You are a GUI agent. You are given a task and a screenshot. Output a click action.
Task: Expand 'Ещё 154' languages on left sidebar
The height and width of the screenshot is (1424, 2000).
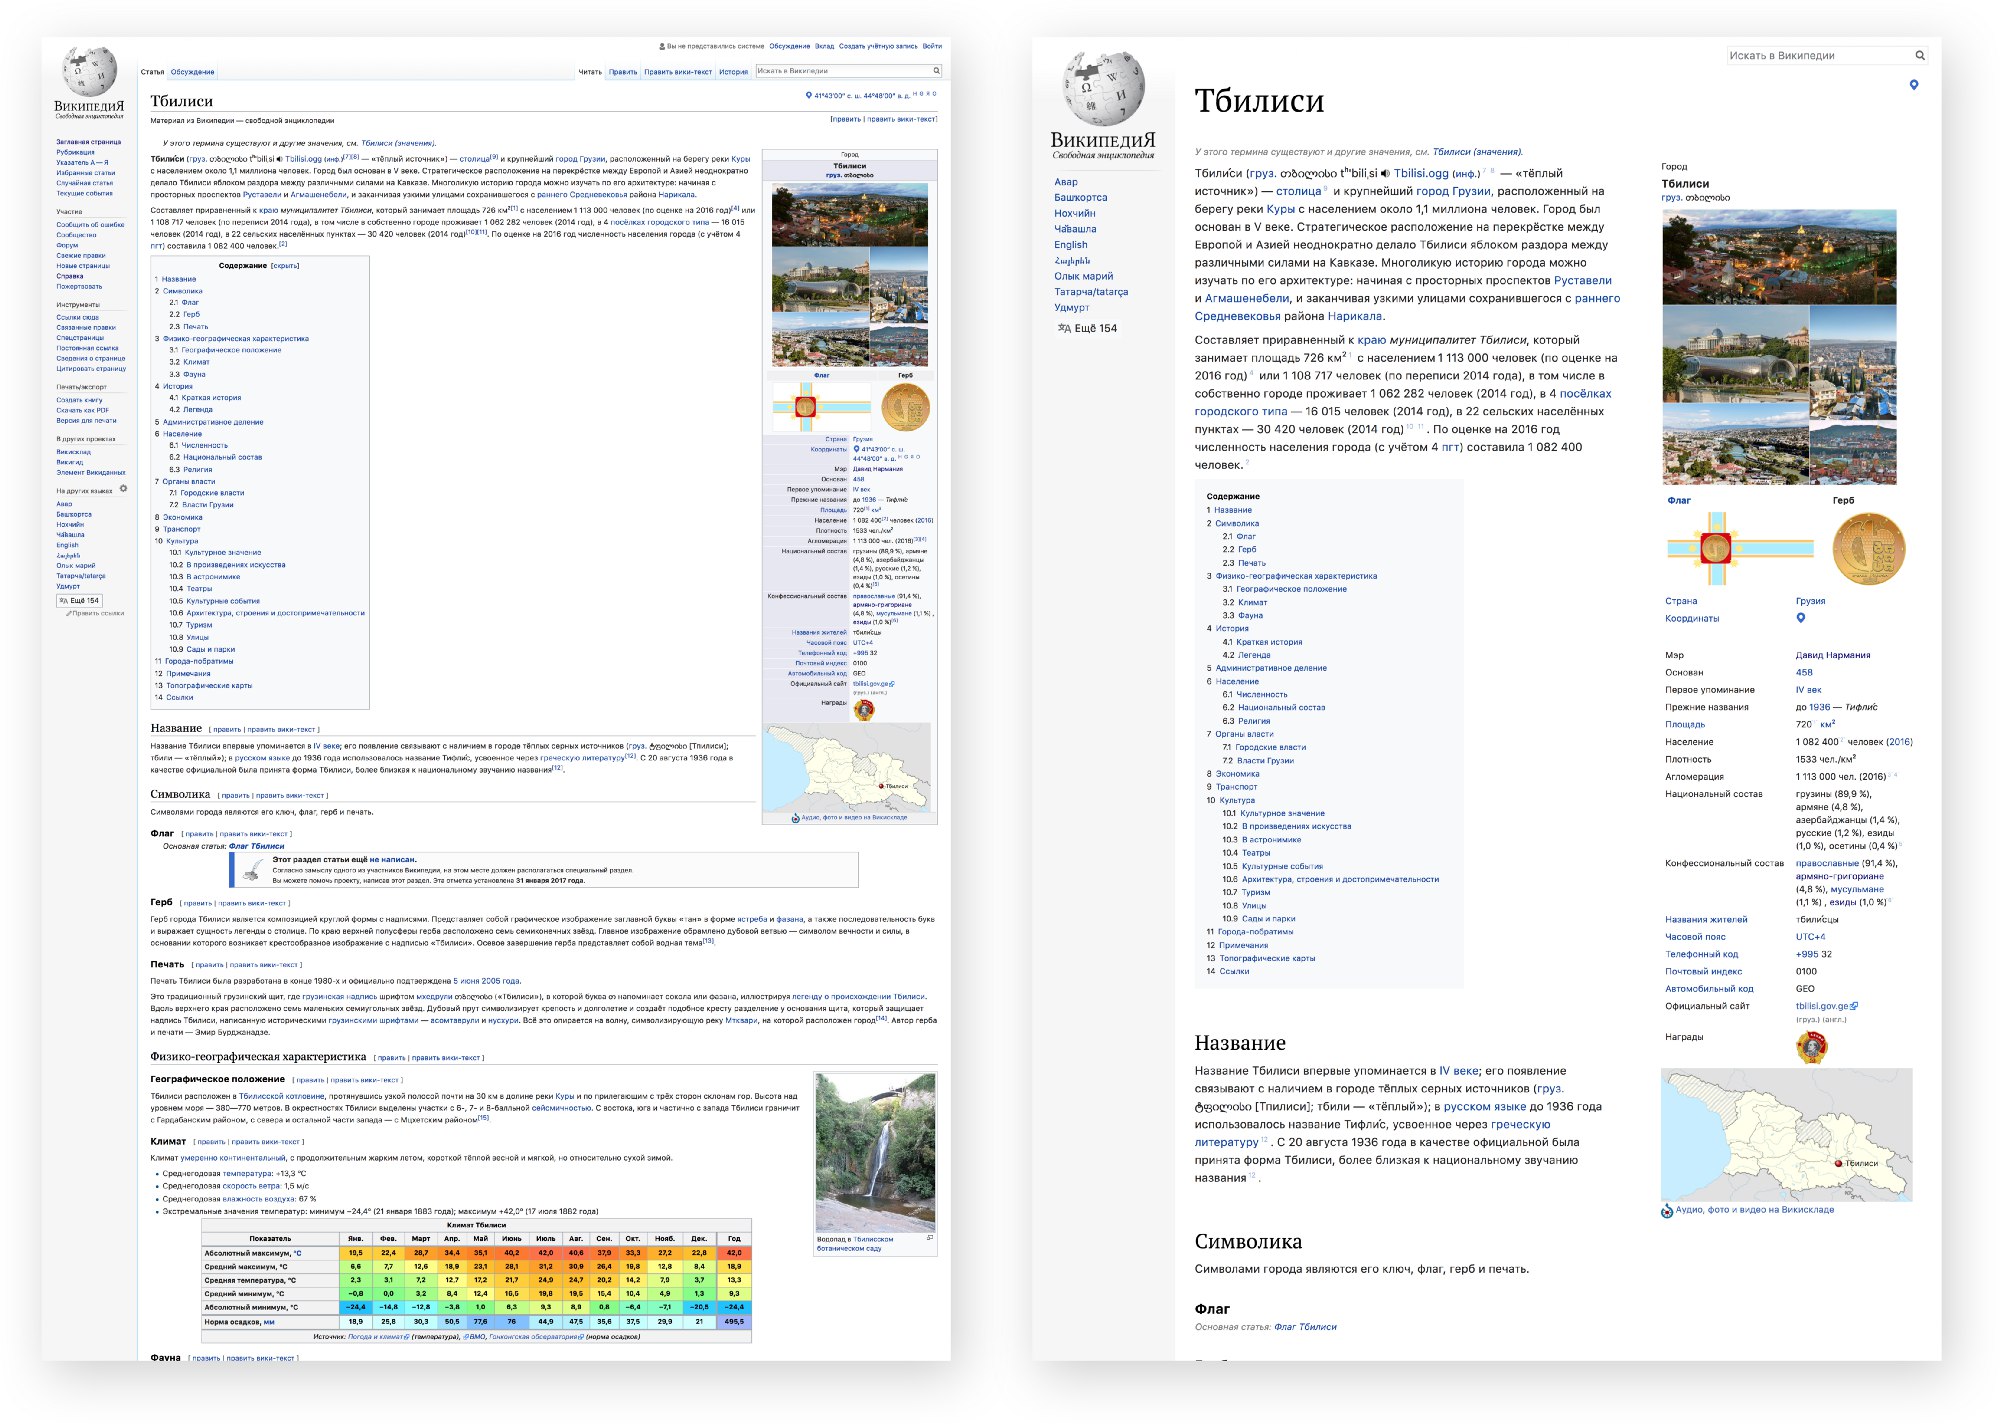[80, 601]
